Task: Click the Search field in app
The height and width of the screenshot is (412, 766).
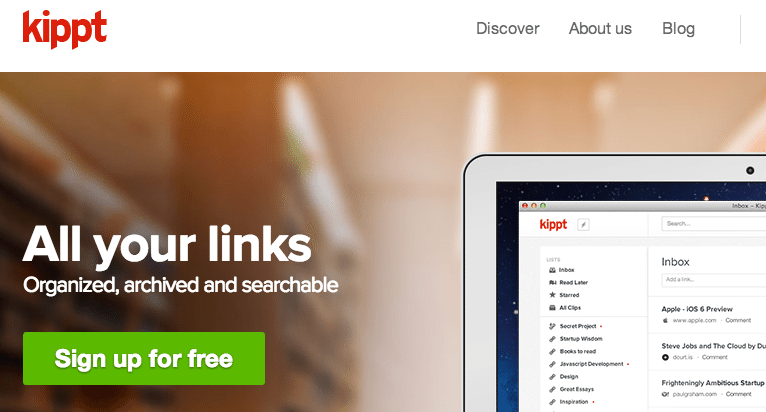Action: 714,224
